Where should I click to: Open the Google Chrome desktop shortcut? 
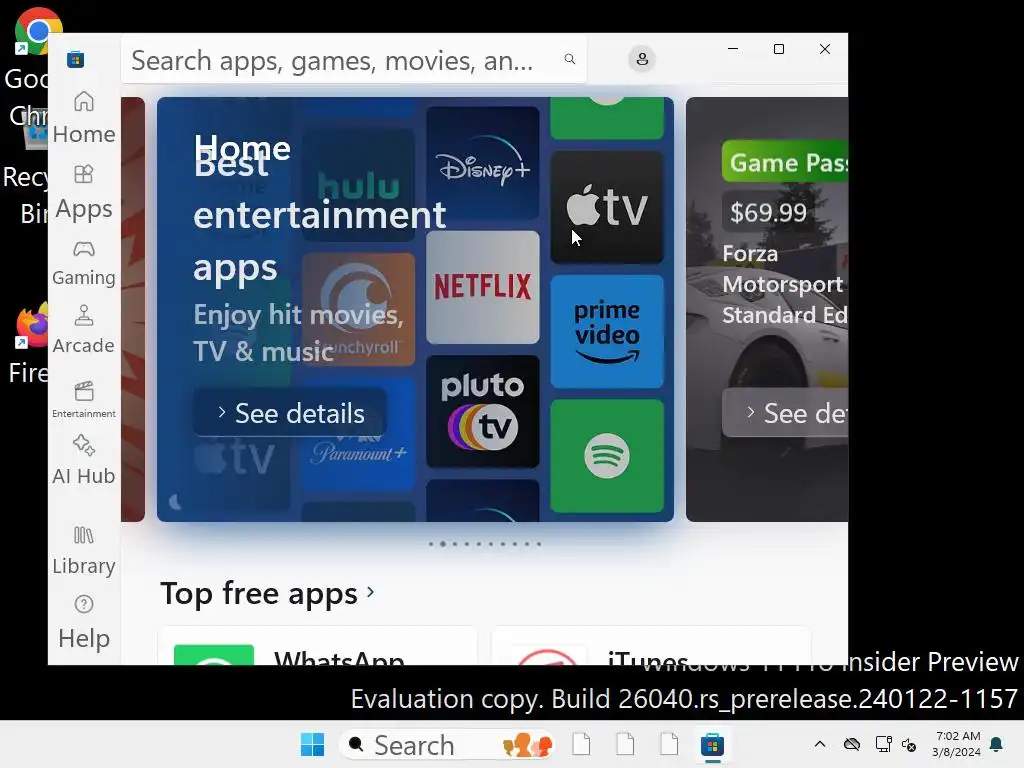[27, 65]
